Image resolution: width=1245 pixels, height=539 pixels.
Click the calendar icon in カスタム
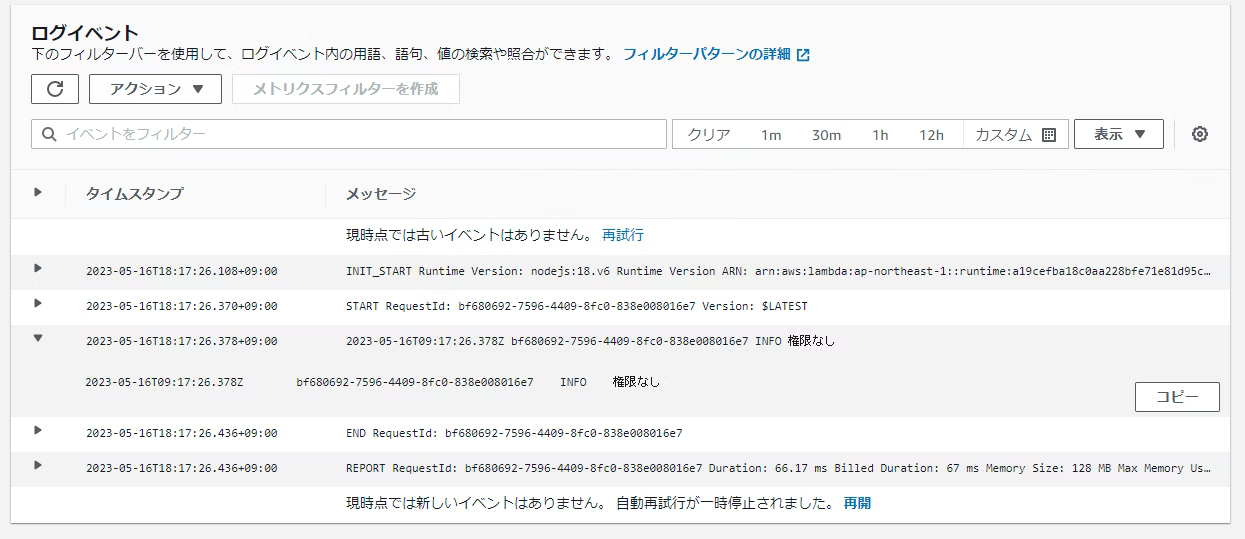pos(1049,135)
